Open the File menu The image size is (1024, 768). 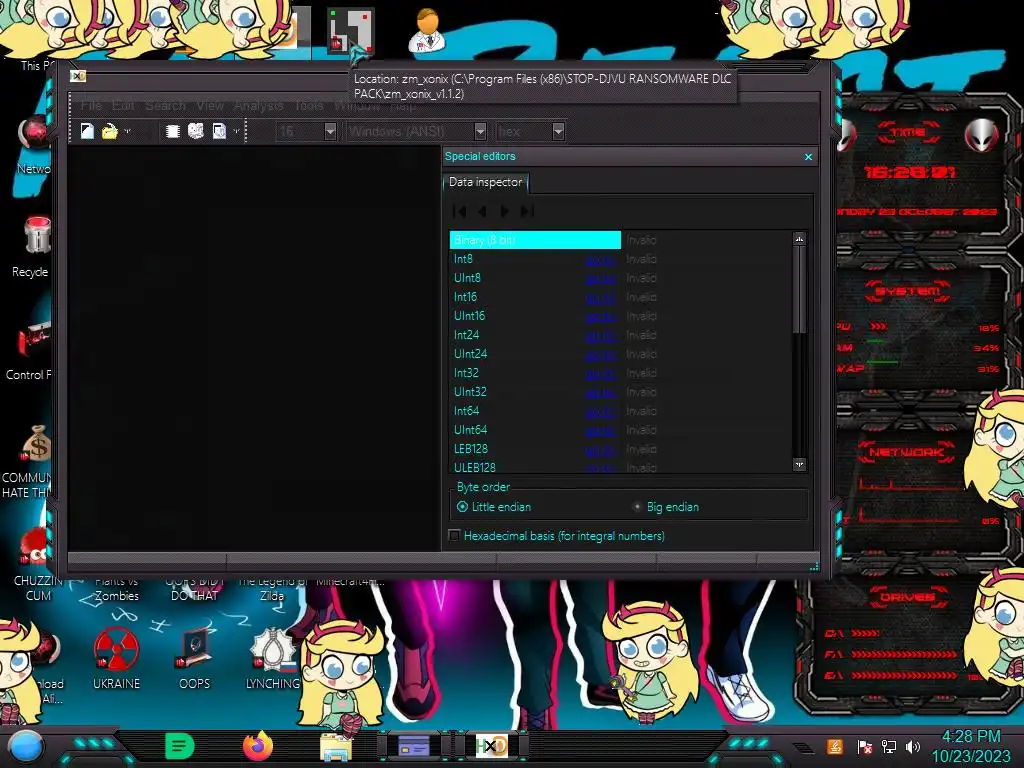coord(91,105)
